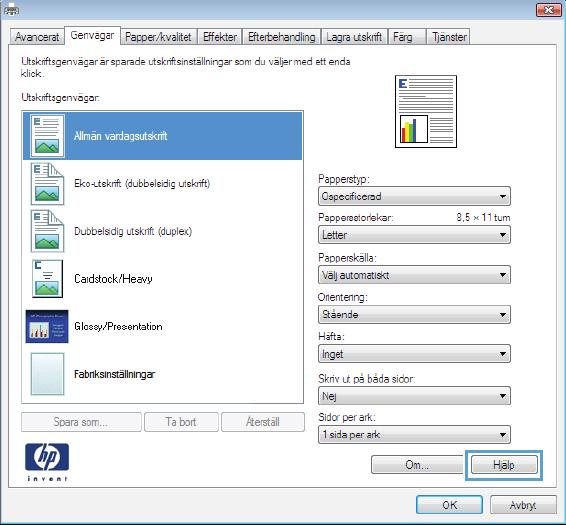Screen dimensions: 566x525
Task: Choose the Eko-utskrift (dubbelsidig utskrift) shortcut icon
Action: [47, 184]
